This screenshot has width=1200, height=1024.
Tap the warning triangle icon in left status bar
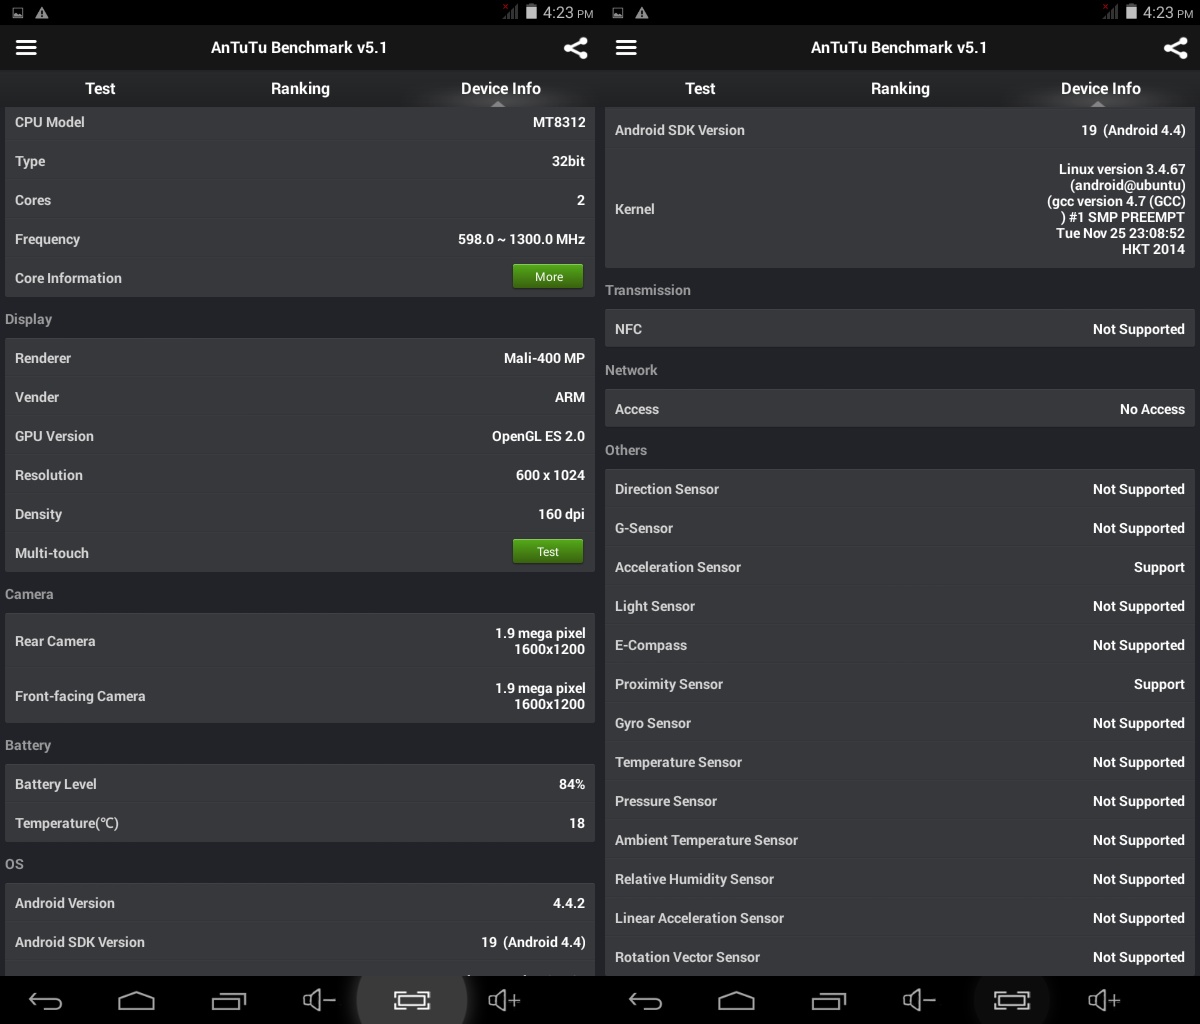[42, 13]
